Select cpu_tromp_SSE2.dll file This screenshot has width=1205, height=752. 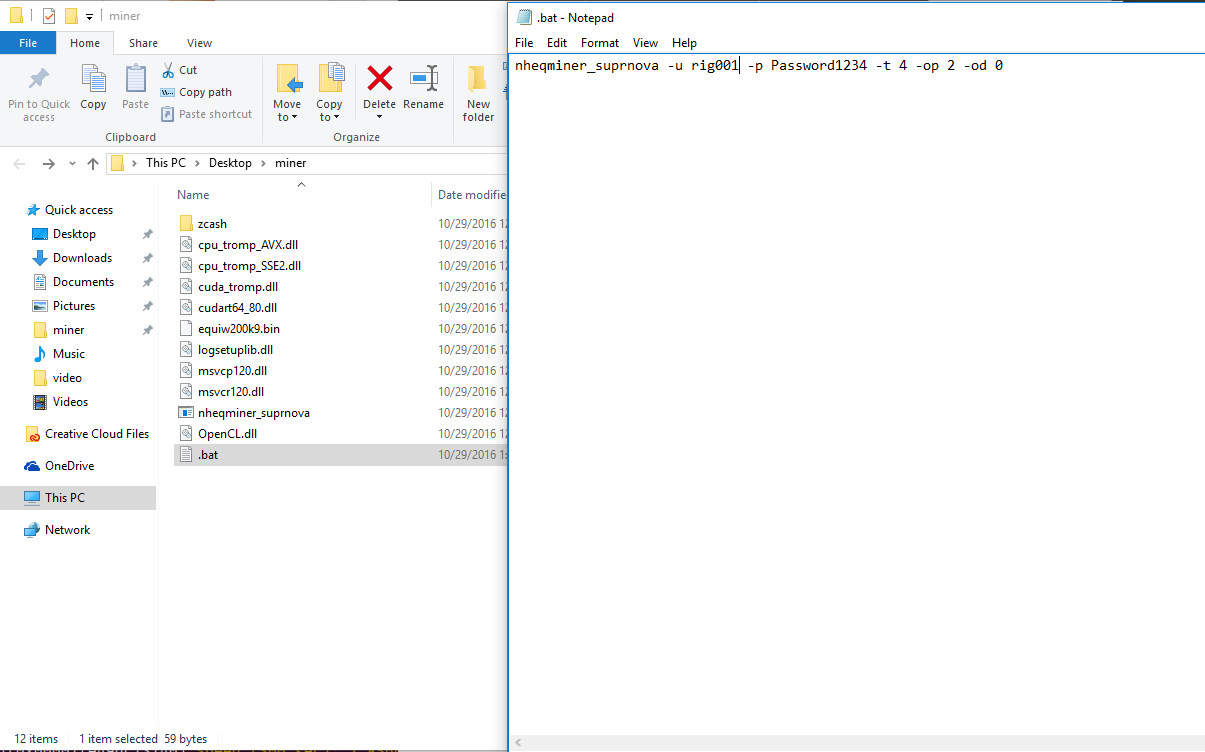pyautogui.click(x=249, y=266)
